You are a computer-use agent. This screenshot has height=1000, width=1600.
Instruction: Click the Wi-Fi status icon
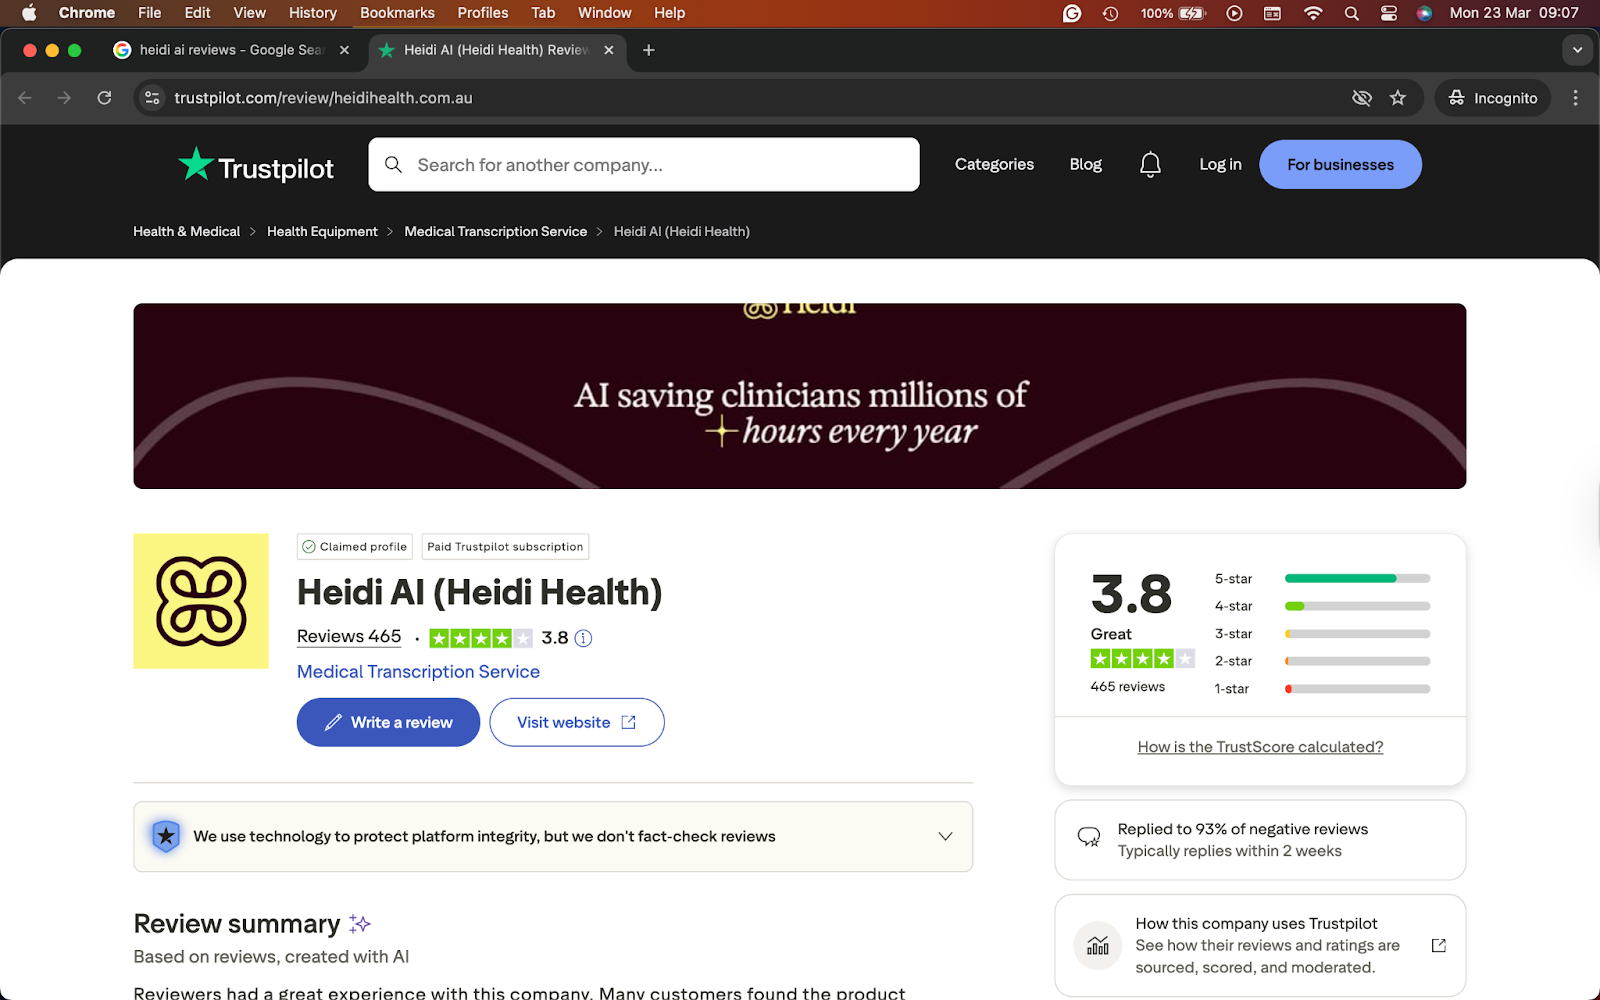1313,13
